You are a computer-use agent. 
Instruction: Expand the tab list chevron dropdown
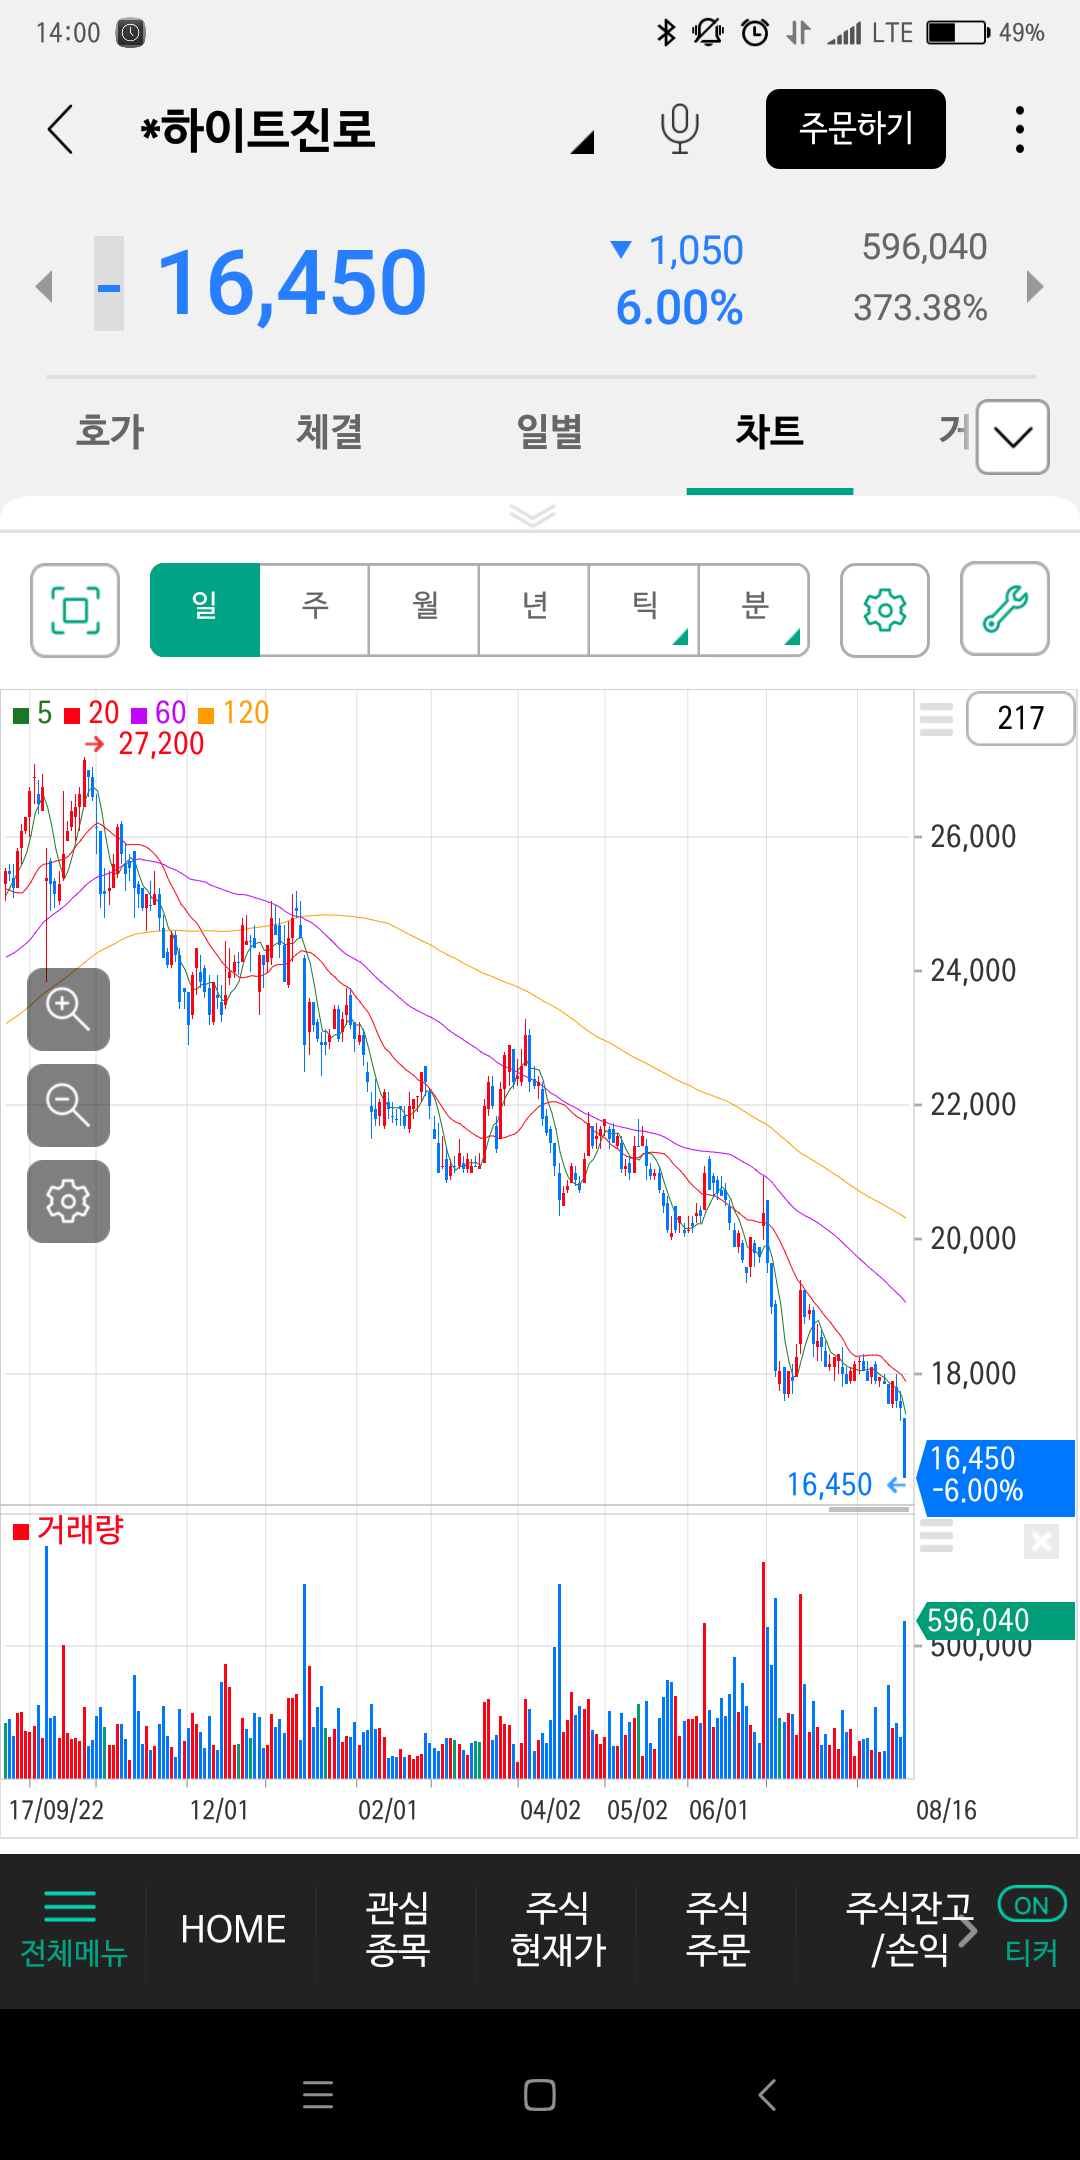(1012, 437)
